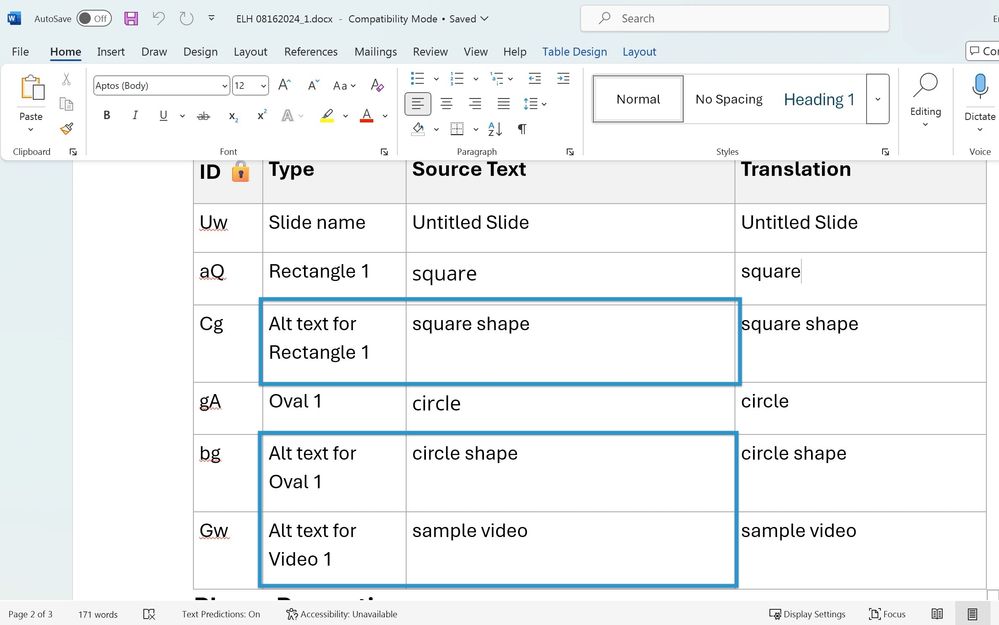Toggle Italic formatting

135,116
